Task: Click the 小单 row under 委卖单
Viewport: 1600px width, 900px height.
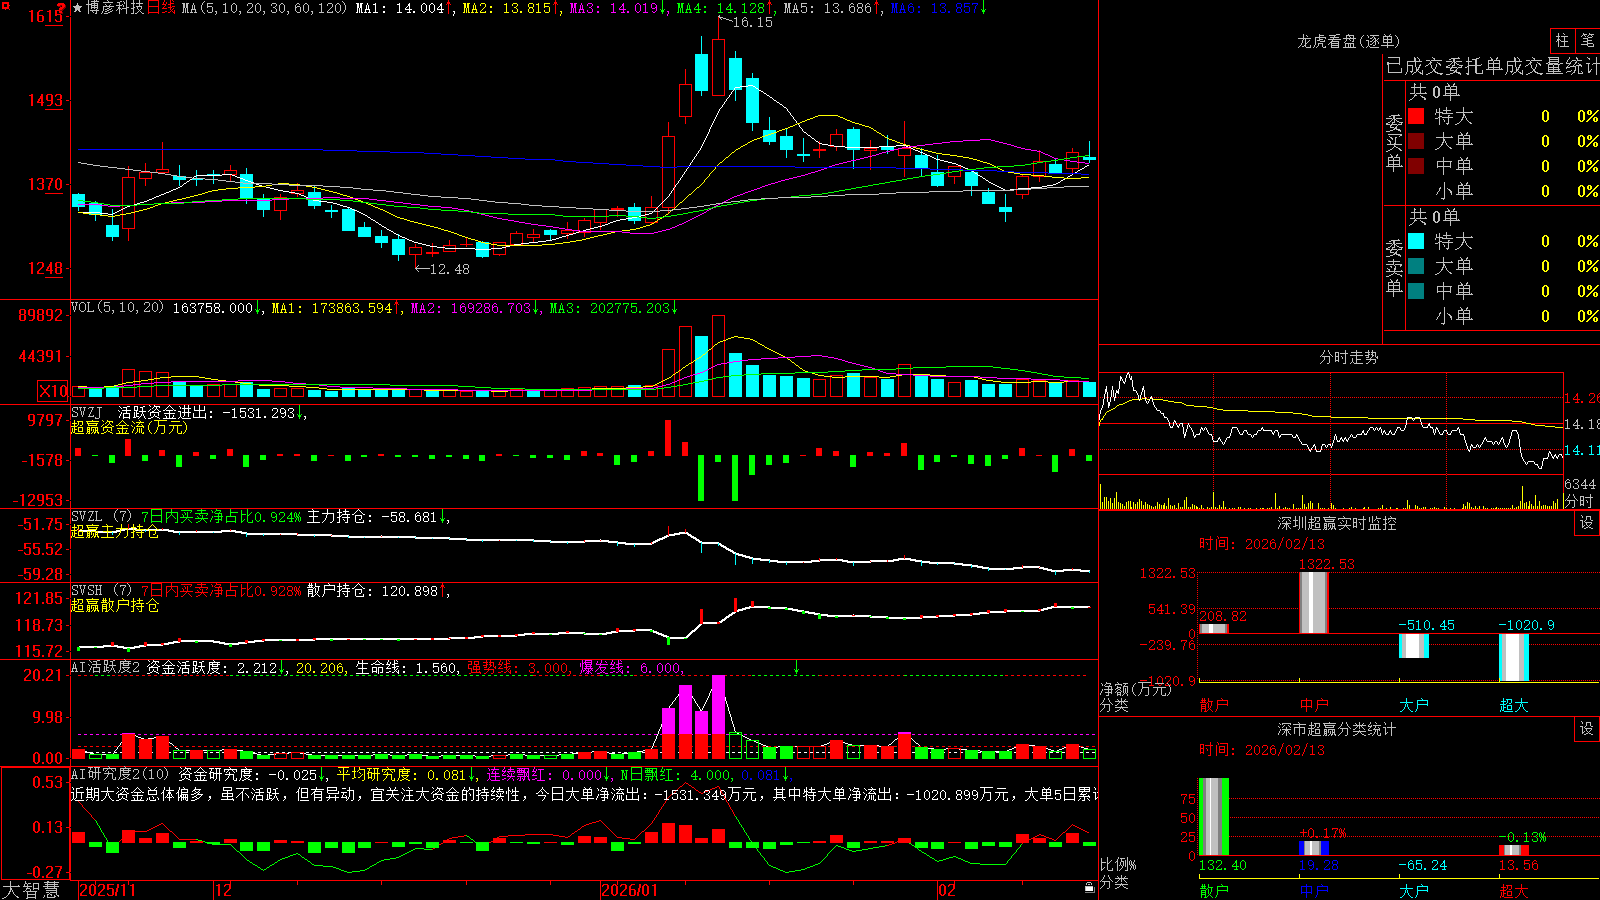Action: point(1503,316)
